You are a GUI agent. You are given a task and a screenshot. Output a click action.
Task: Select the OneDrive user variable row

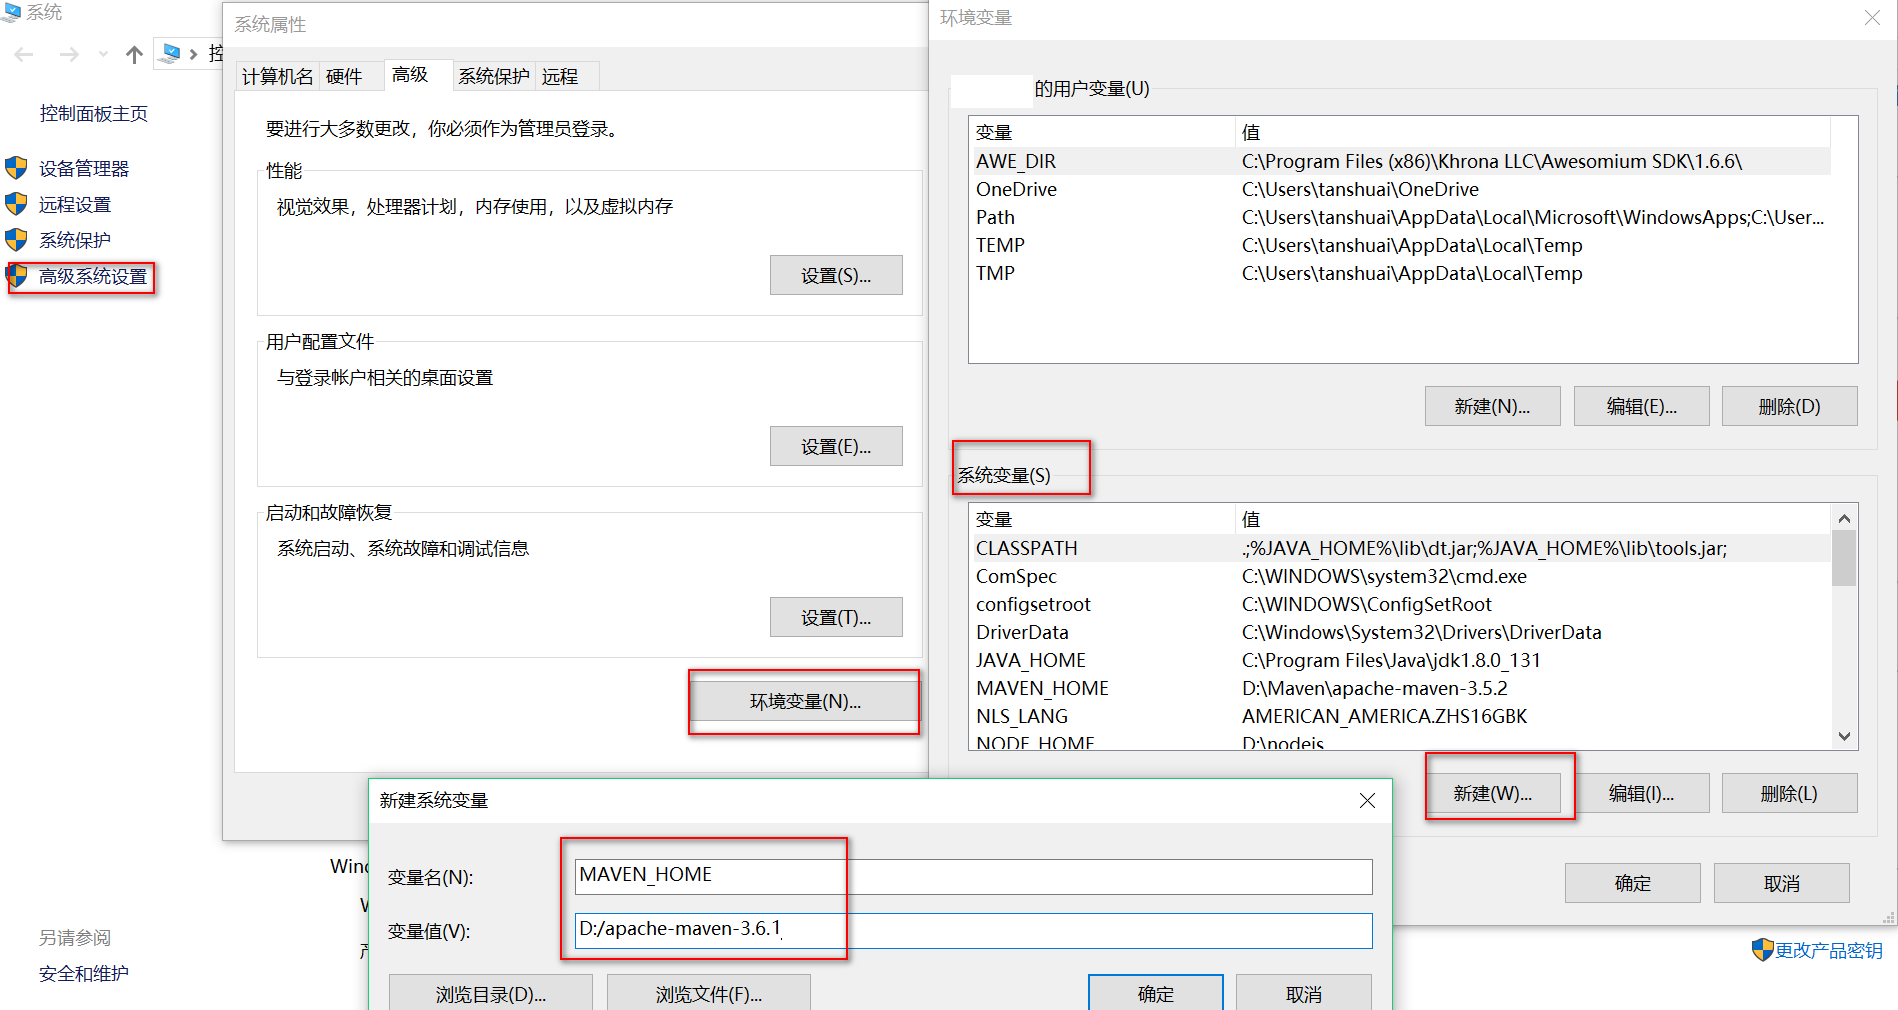click(x=1399, y=189)
